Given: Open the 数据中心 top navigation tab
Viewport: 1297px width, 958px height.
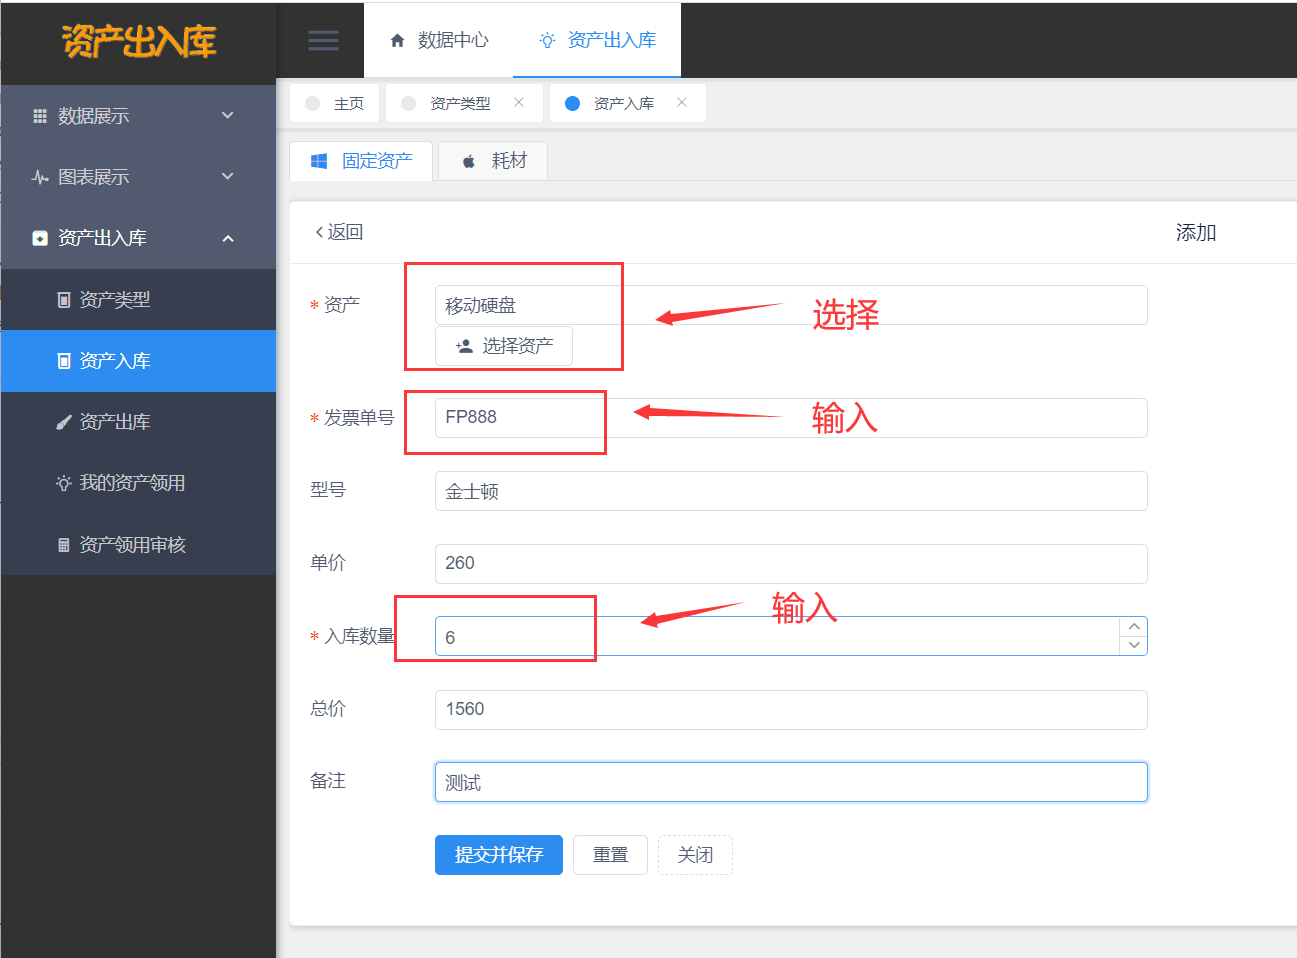Looking at the screenshot, I should [439, 40].
